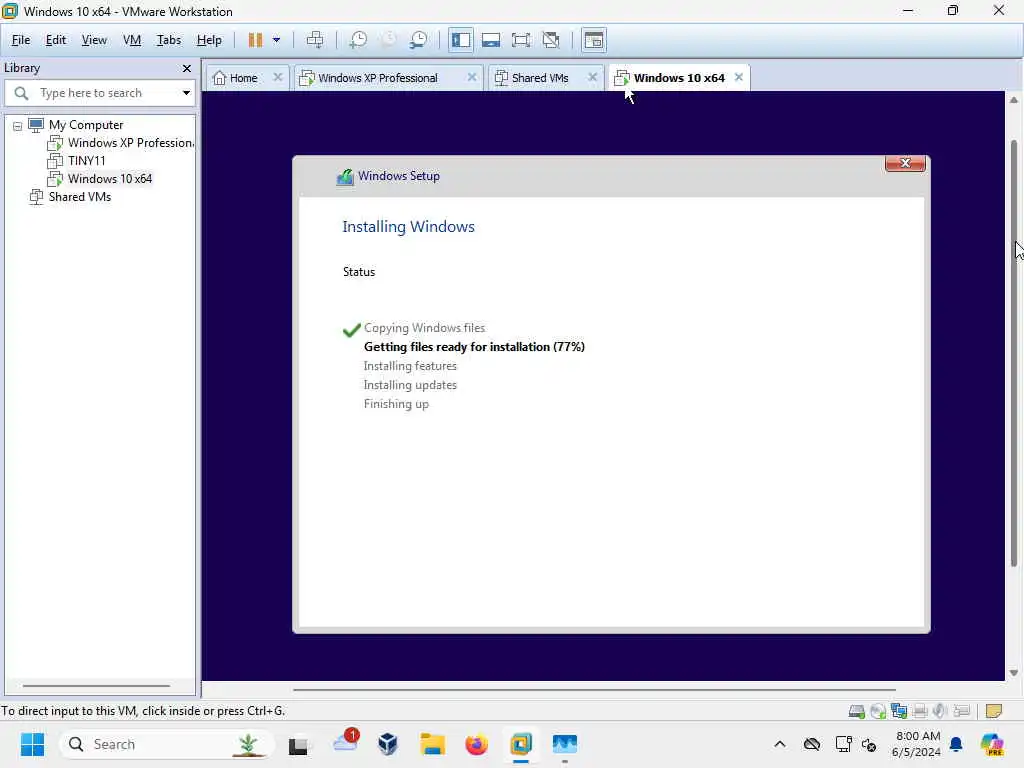Click the sound card status icon
1024x768 pixels.
click(x=940, y=711)
